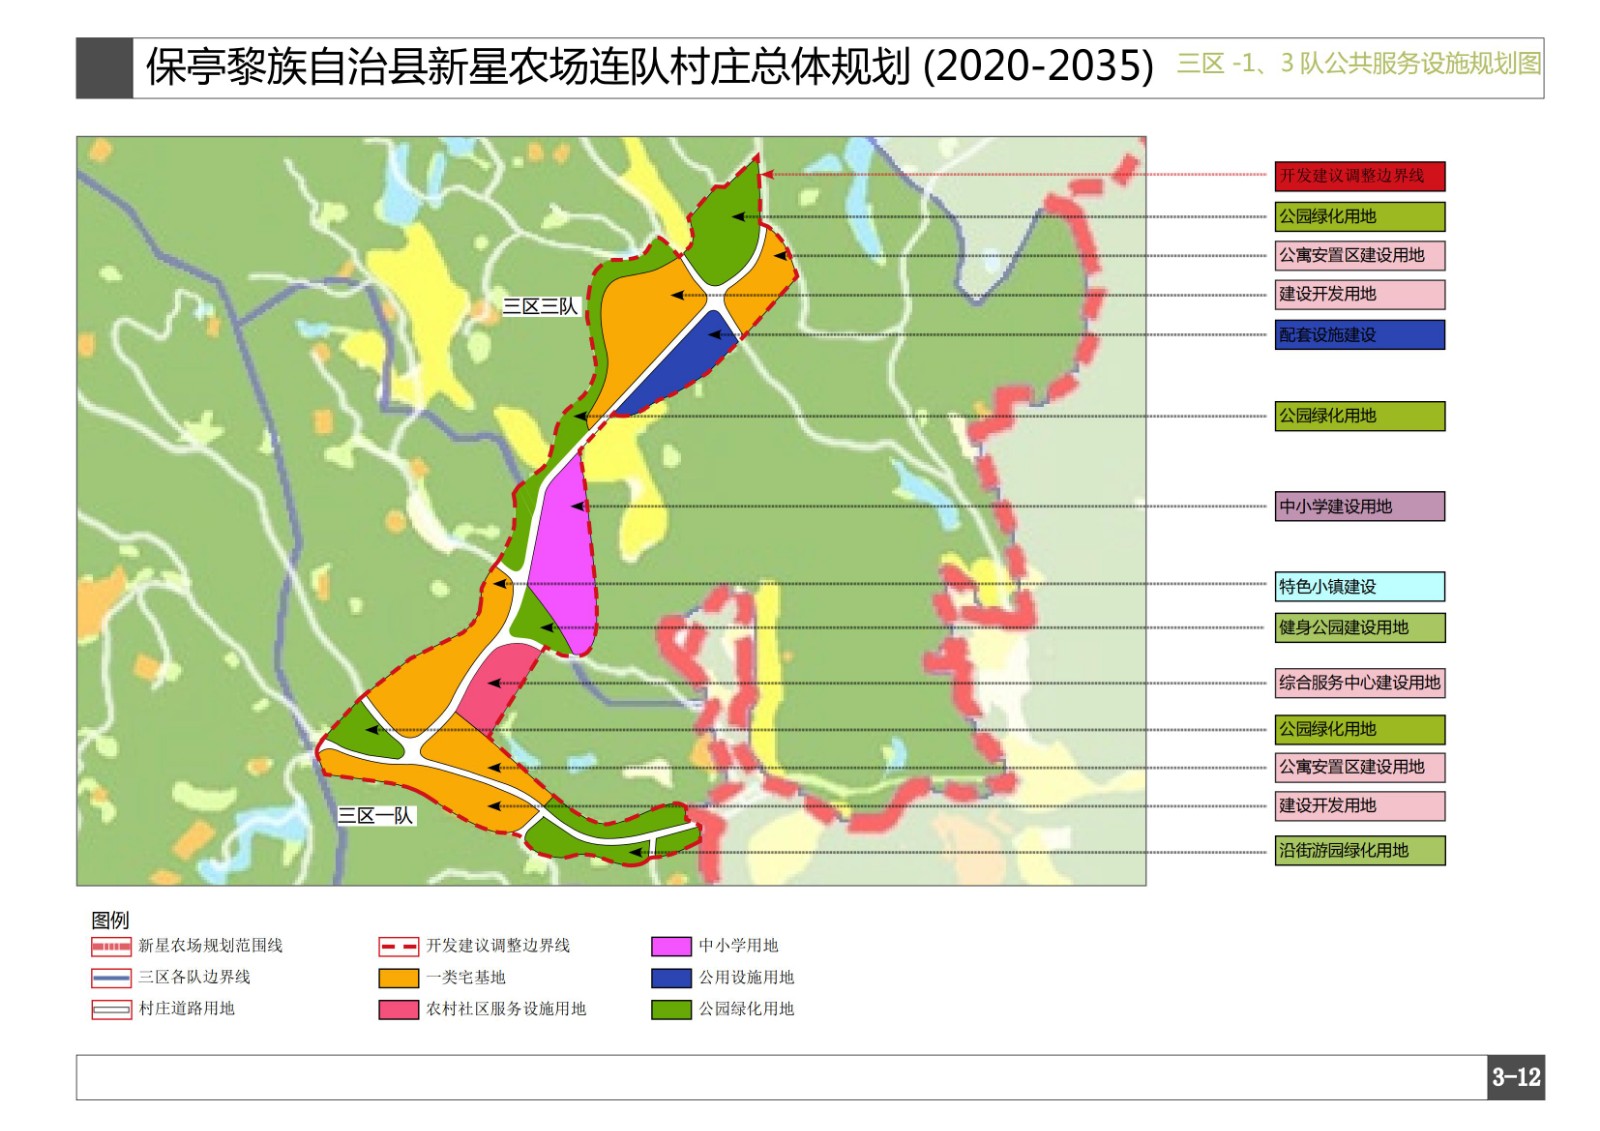Click 公寓安置区建设用地 label above 配套设施建设
The width and height of the screenshot is (1600, 1131).
1359,256
